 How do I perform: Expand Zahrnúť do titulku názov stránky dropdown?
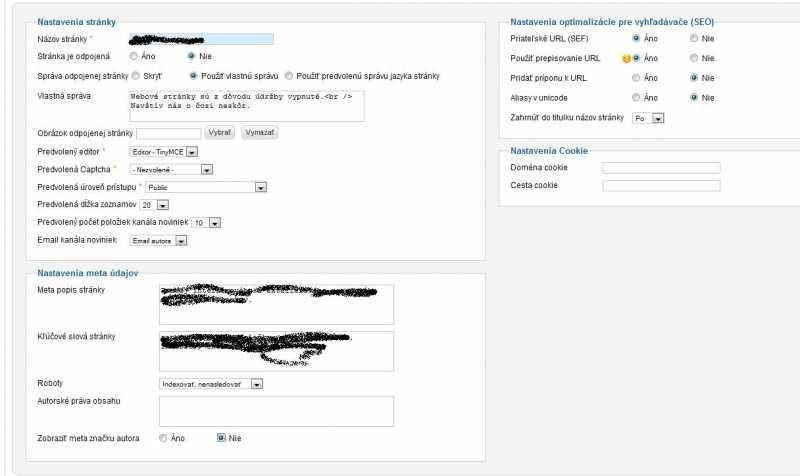pyautogui.click(x=649, y=118)
